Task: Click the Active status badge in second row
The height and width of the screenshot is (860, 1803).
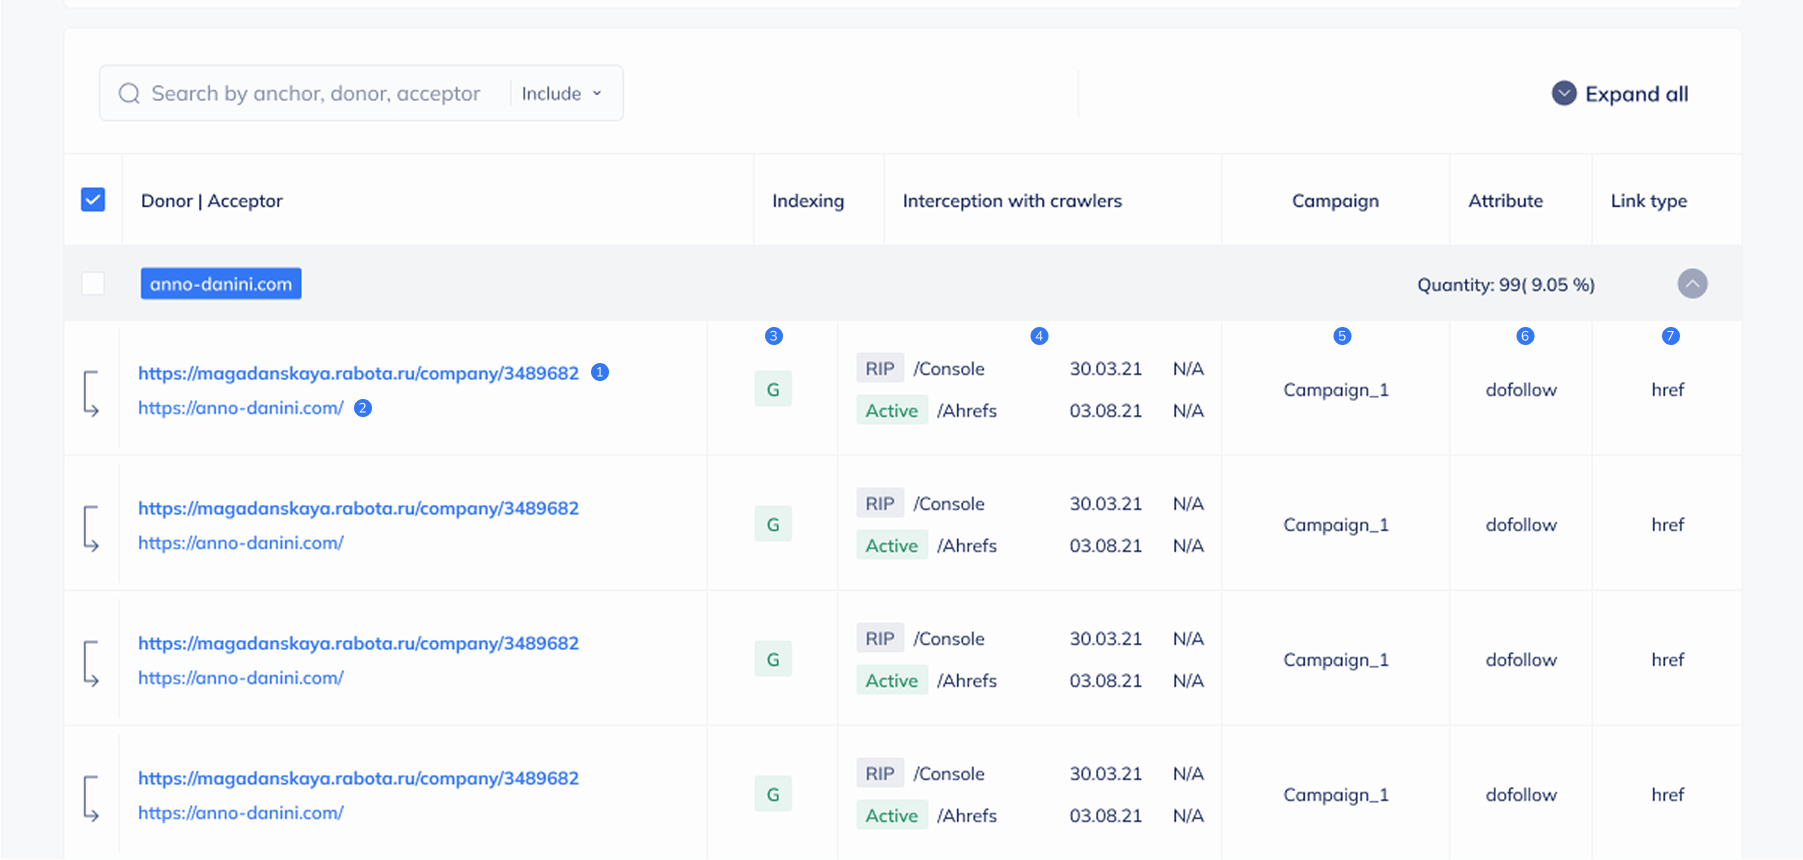Action: point(892,545)
